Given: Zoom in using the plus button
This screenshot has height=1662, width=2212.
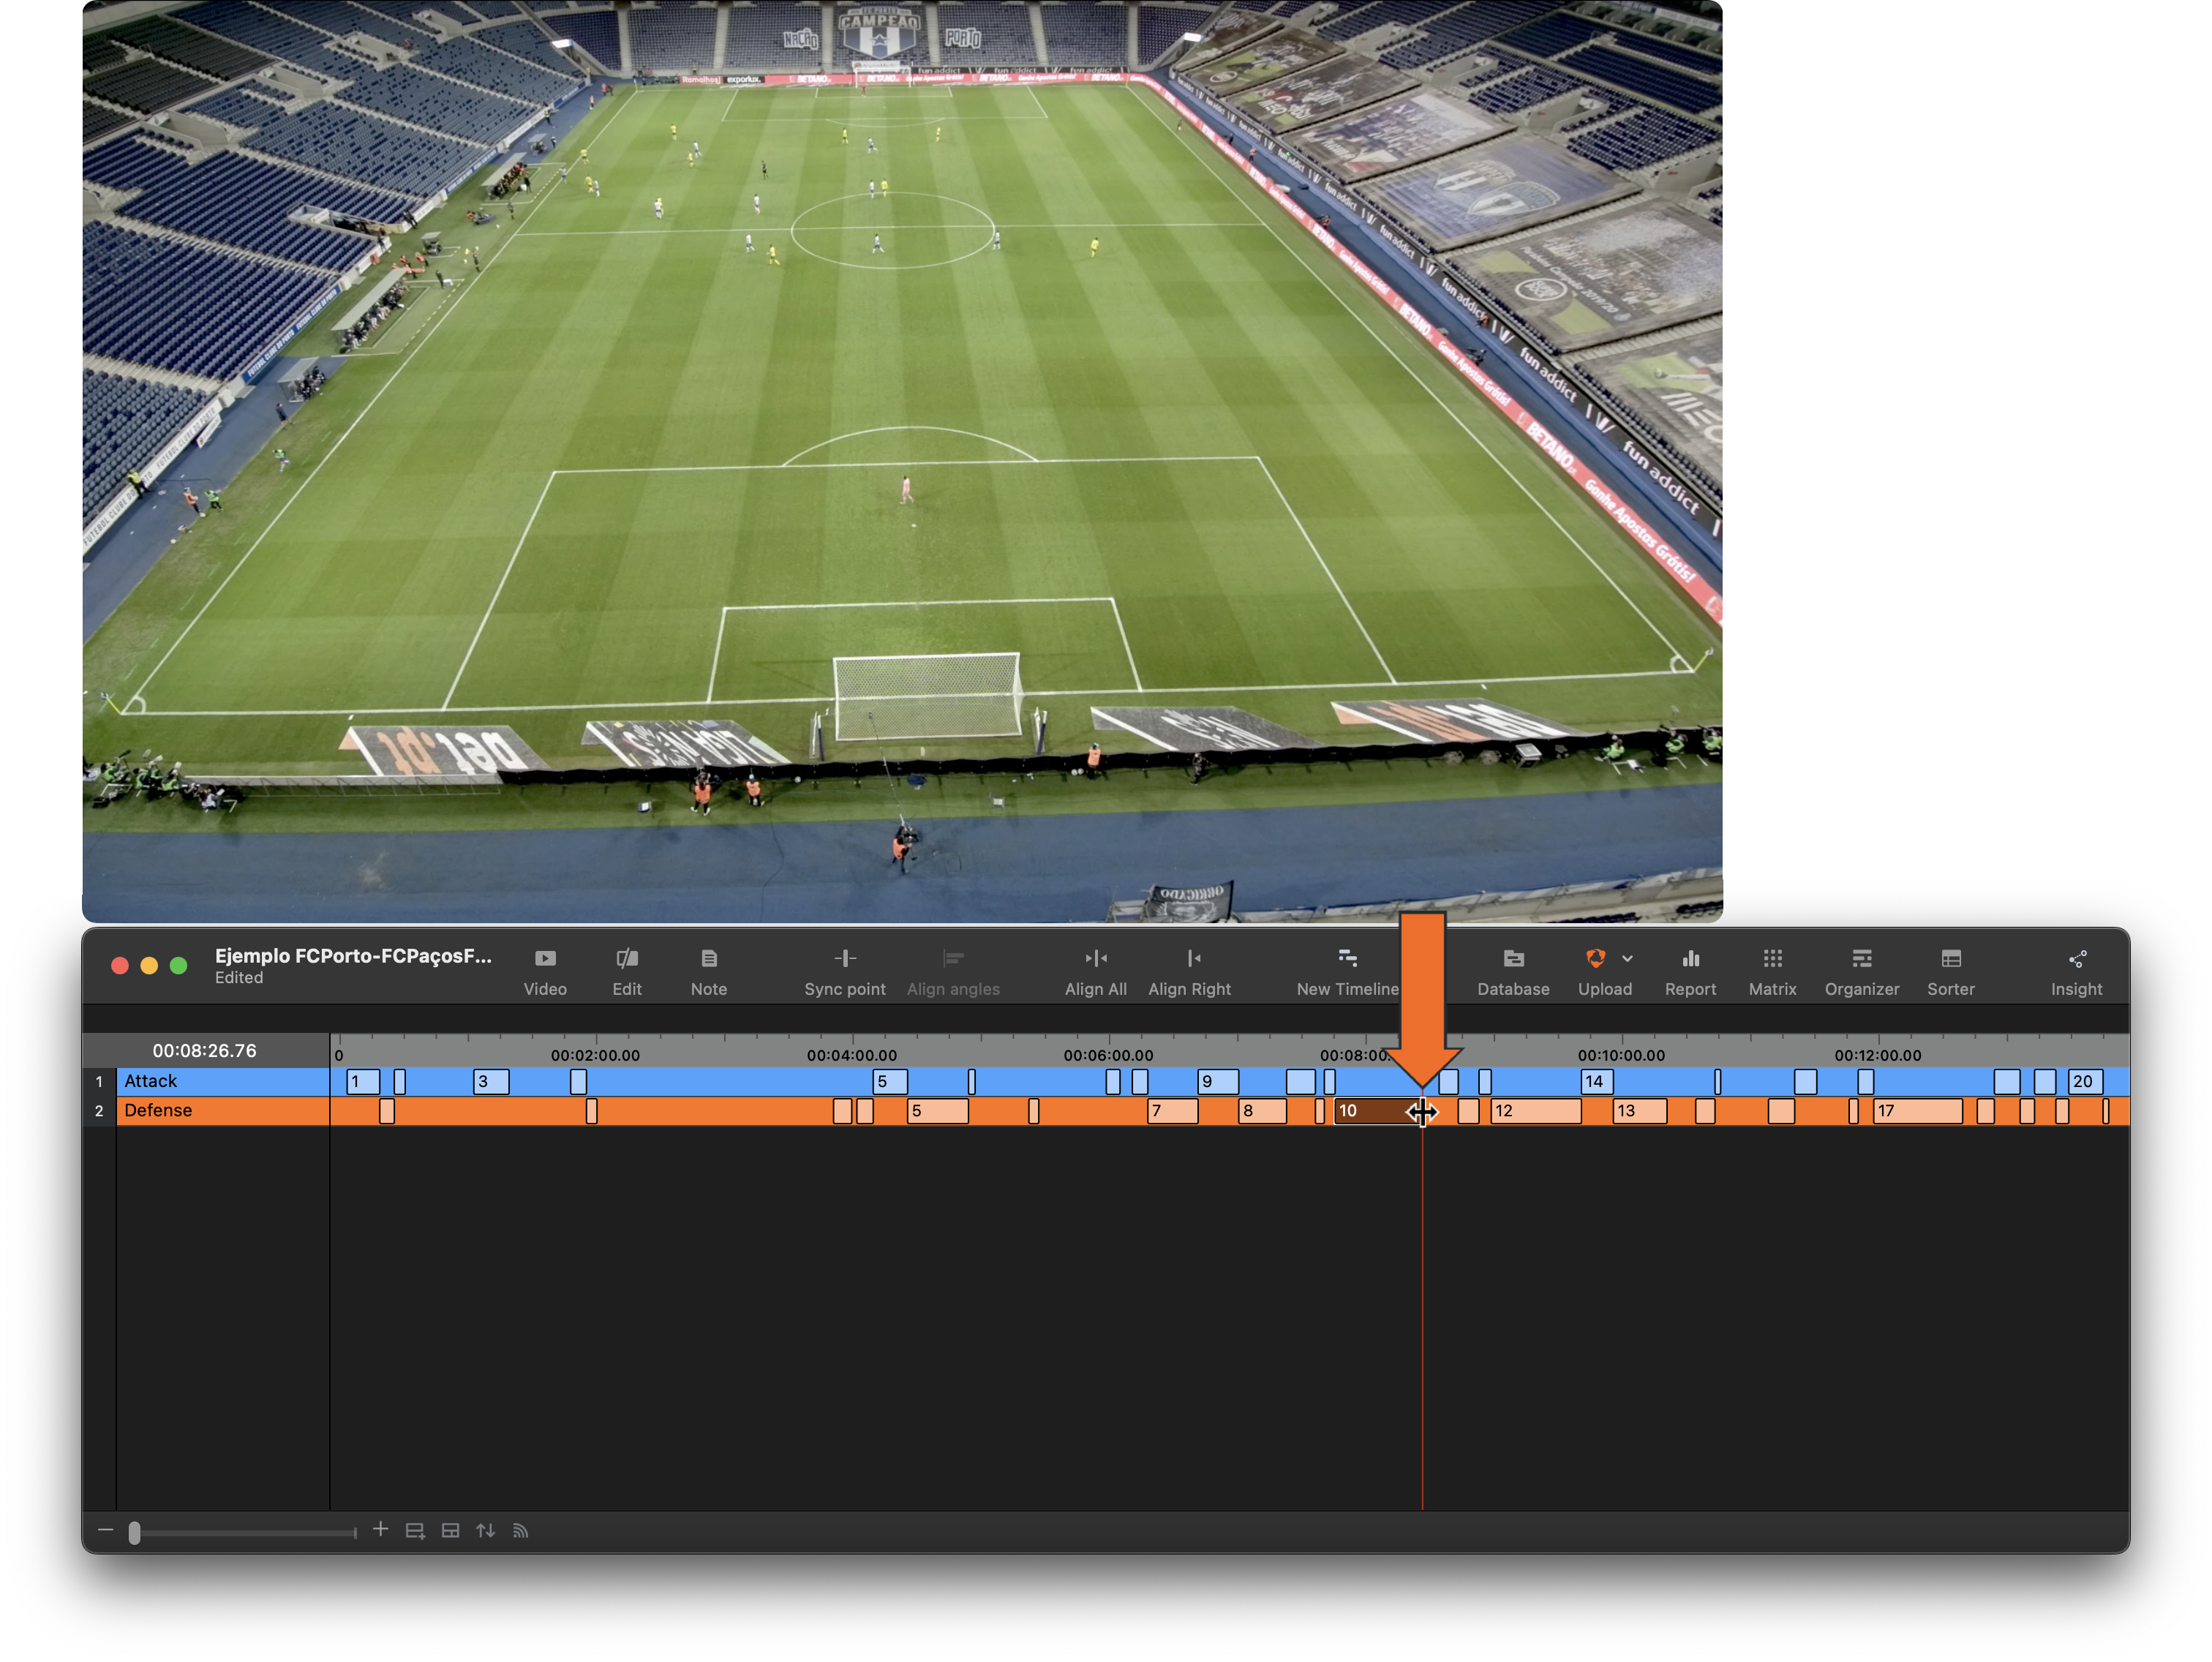Looking at the screenshot, I should tap(381, 1530).
